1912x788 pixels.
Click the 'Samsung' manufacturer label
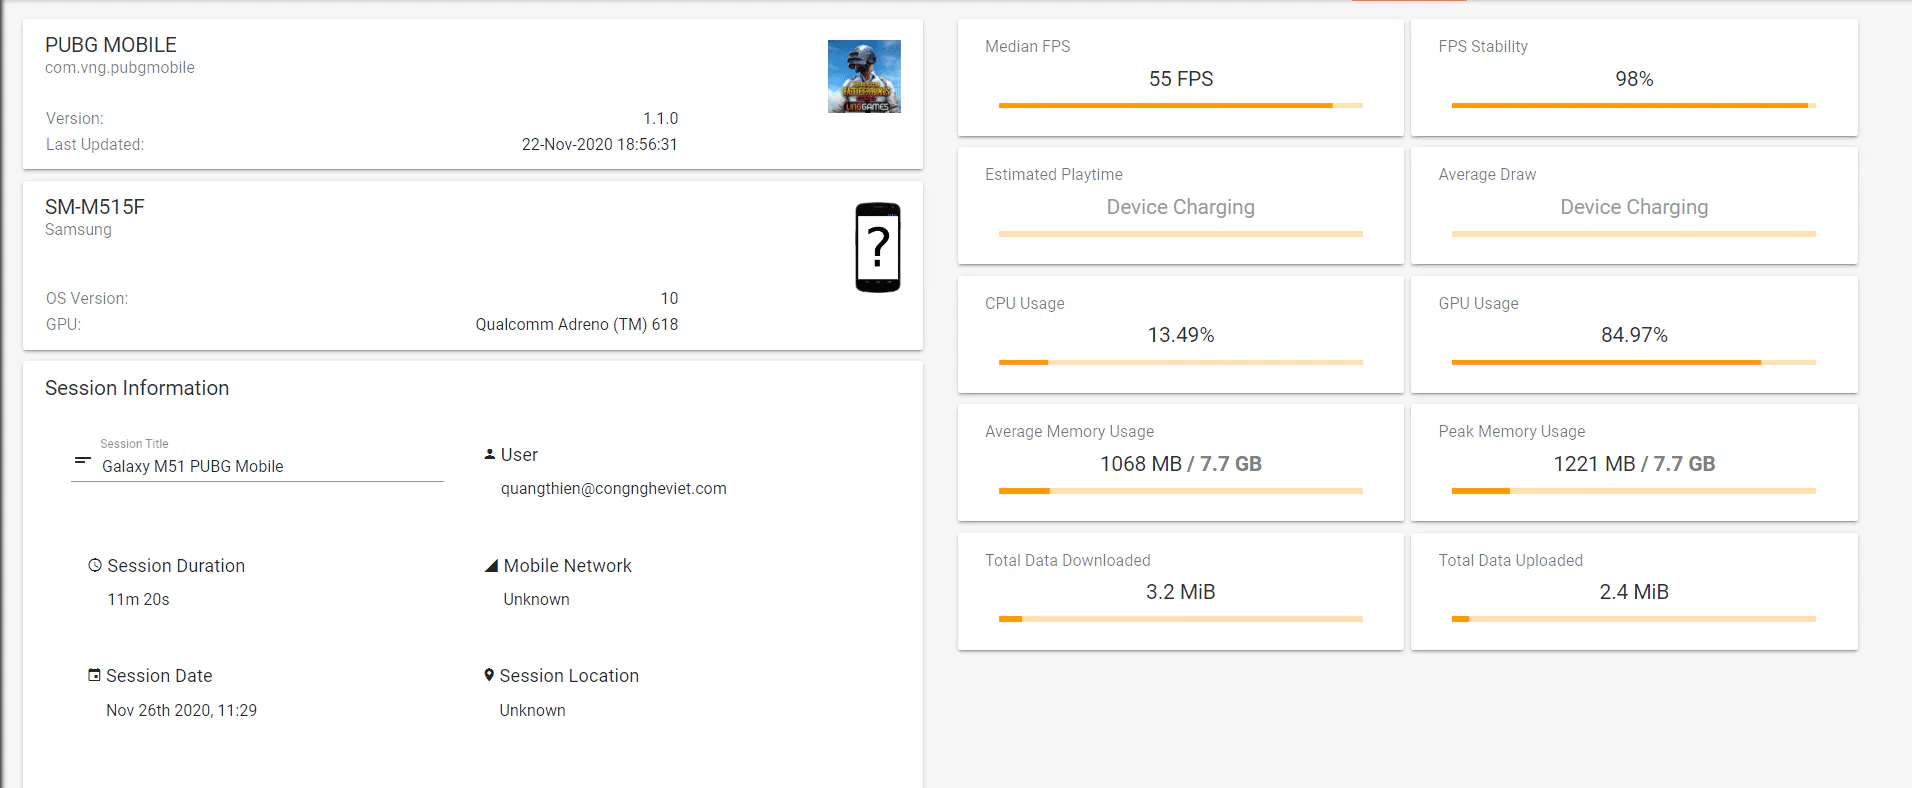(79, 230)
